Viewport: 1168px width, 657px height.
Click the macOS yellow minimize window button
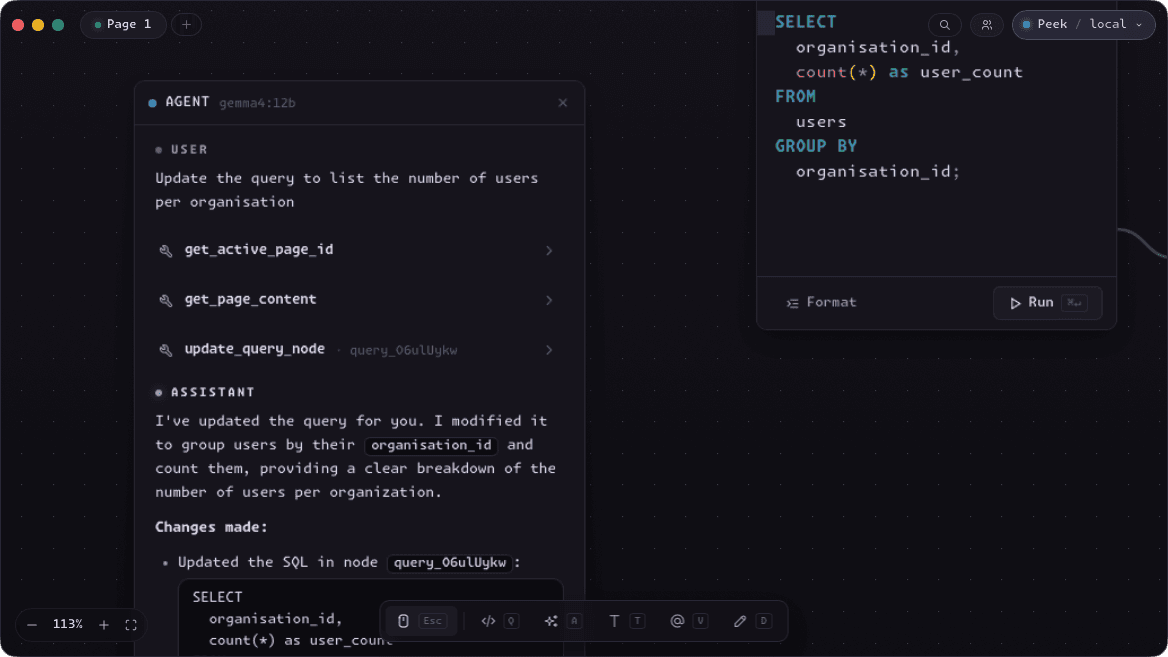pyautogui.click(x=38, y=25)
